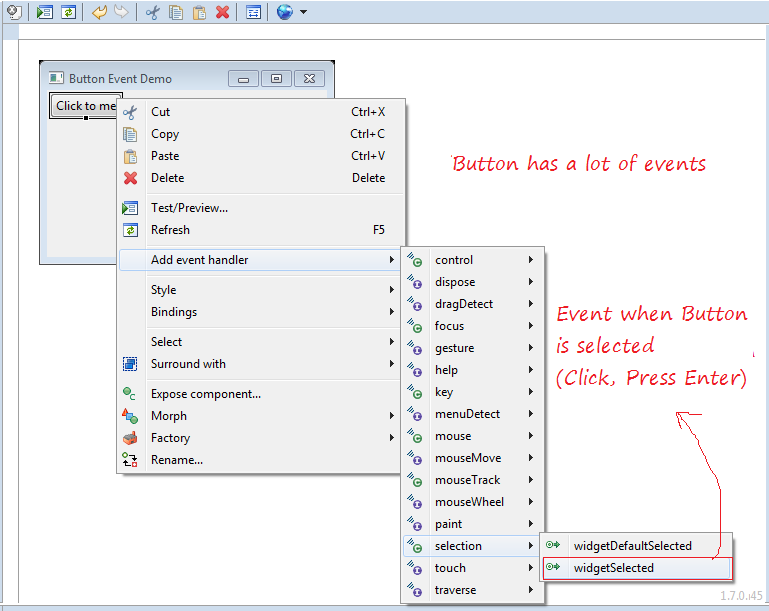769x611 pixels.
Task: Click the listener icon next to traverse
Action: point(415,590)
